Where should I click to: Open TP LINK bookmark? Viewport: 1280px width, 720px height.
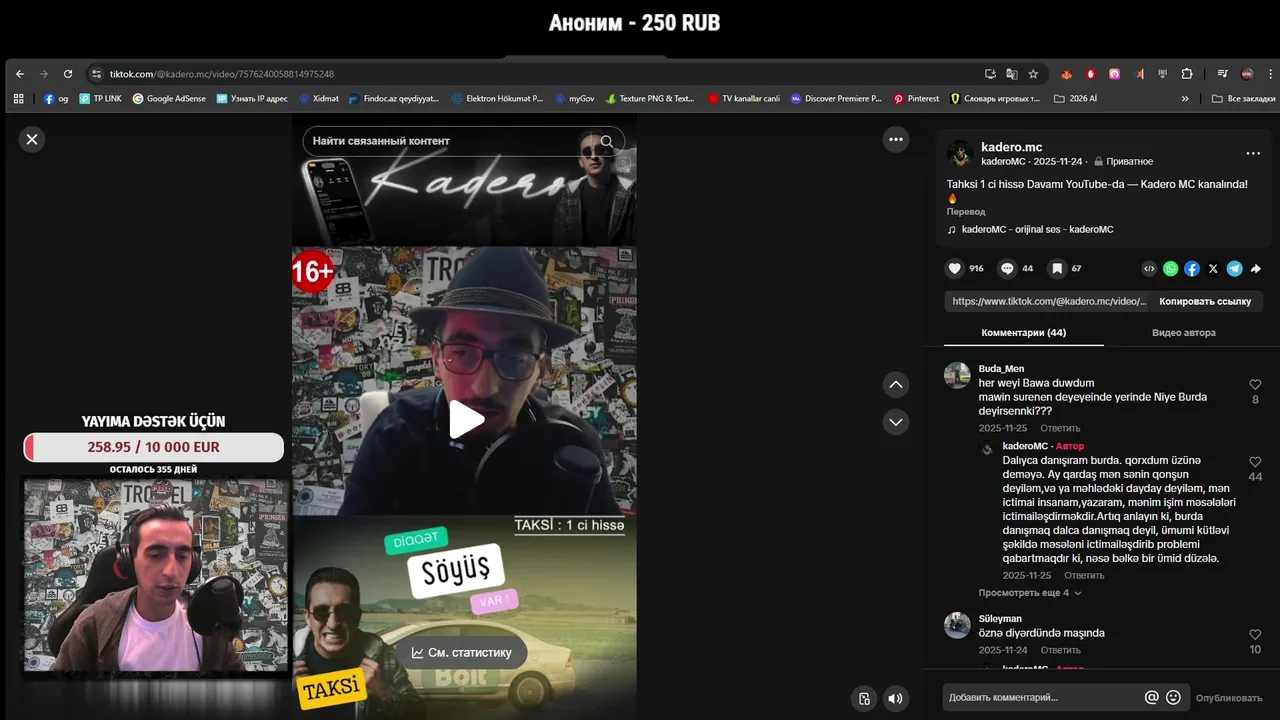click(100, 99)
